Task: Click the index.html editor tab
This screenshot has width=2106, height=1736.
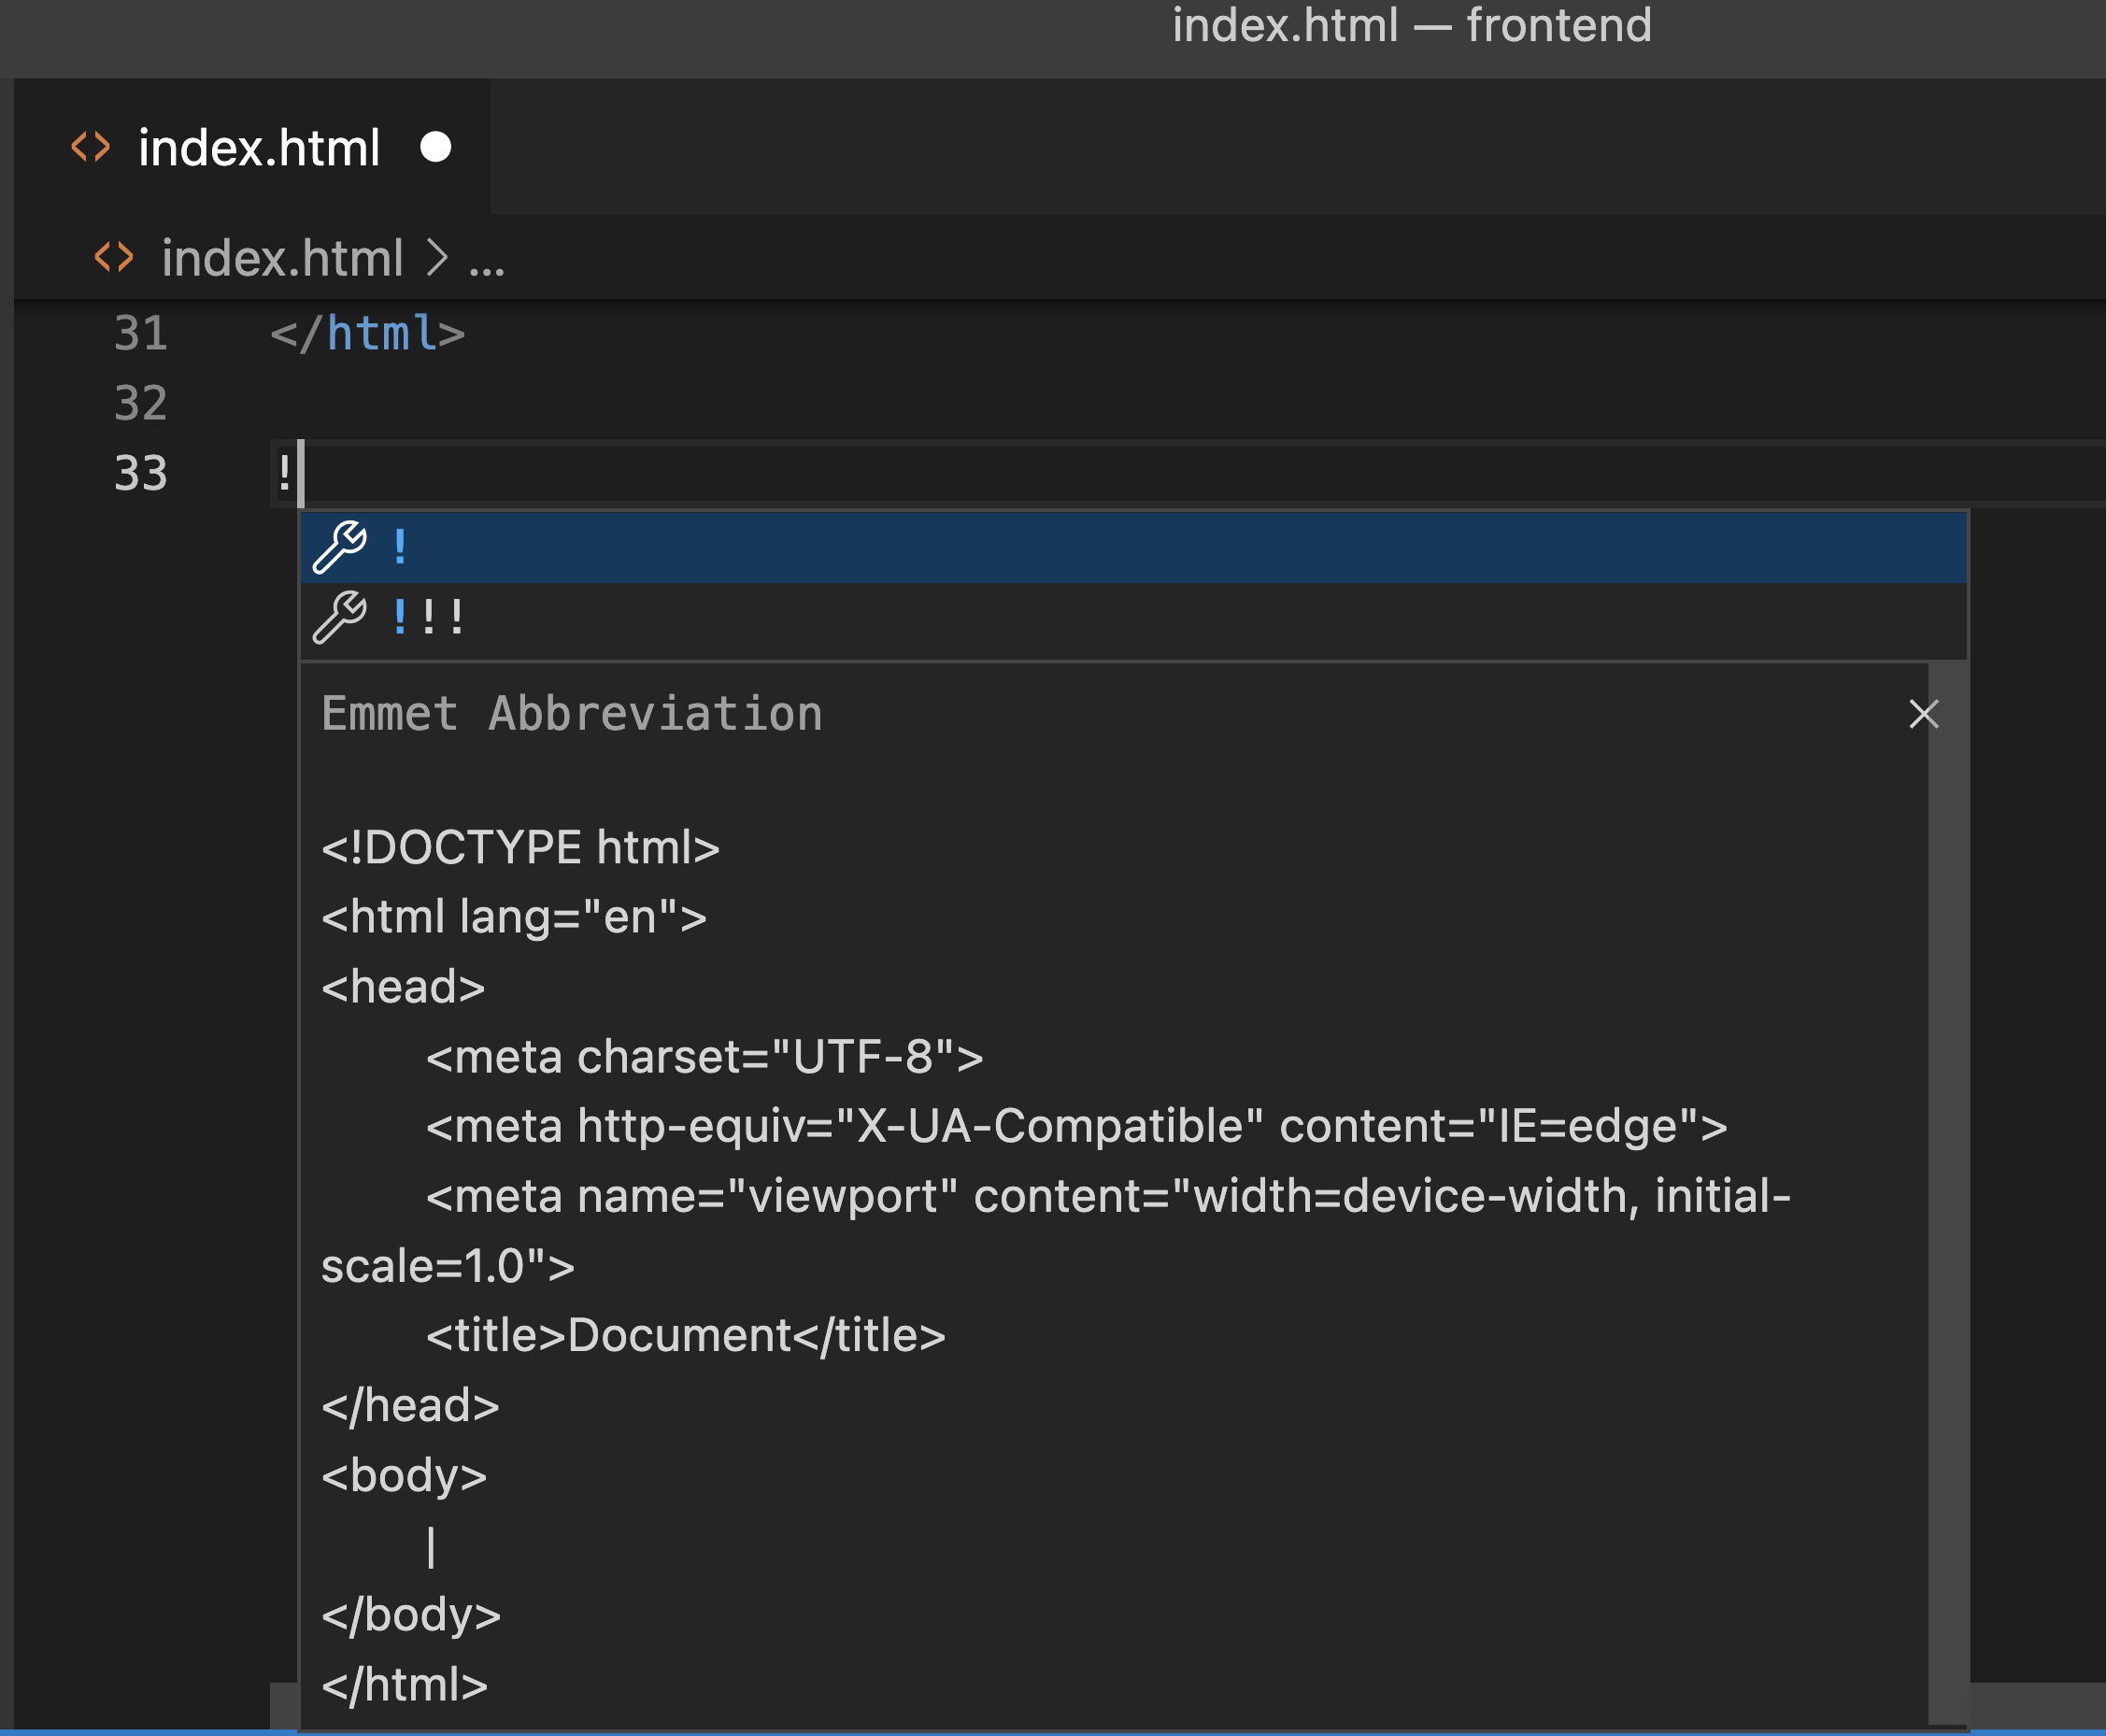Action: click(259, 148)
